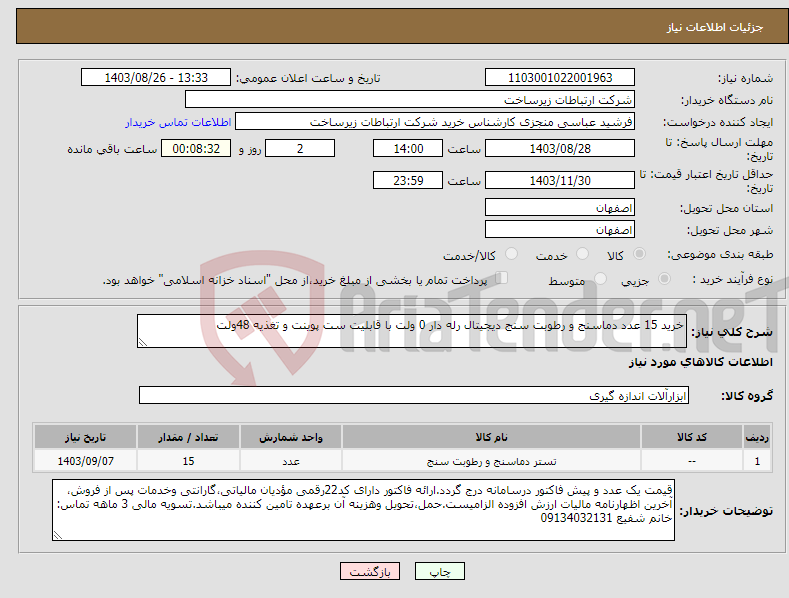Click the توضیحات خریدار notes text area
The height and width of the screenshot is (598, 789).
pyautogui.click(x=363, y=510)
